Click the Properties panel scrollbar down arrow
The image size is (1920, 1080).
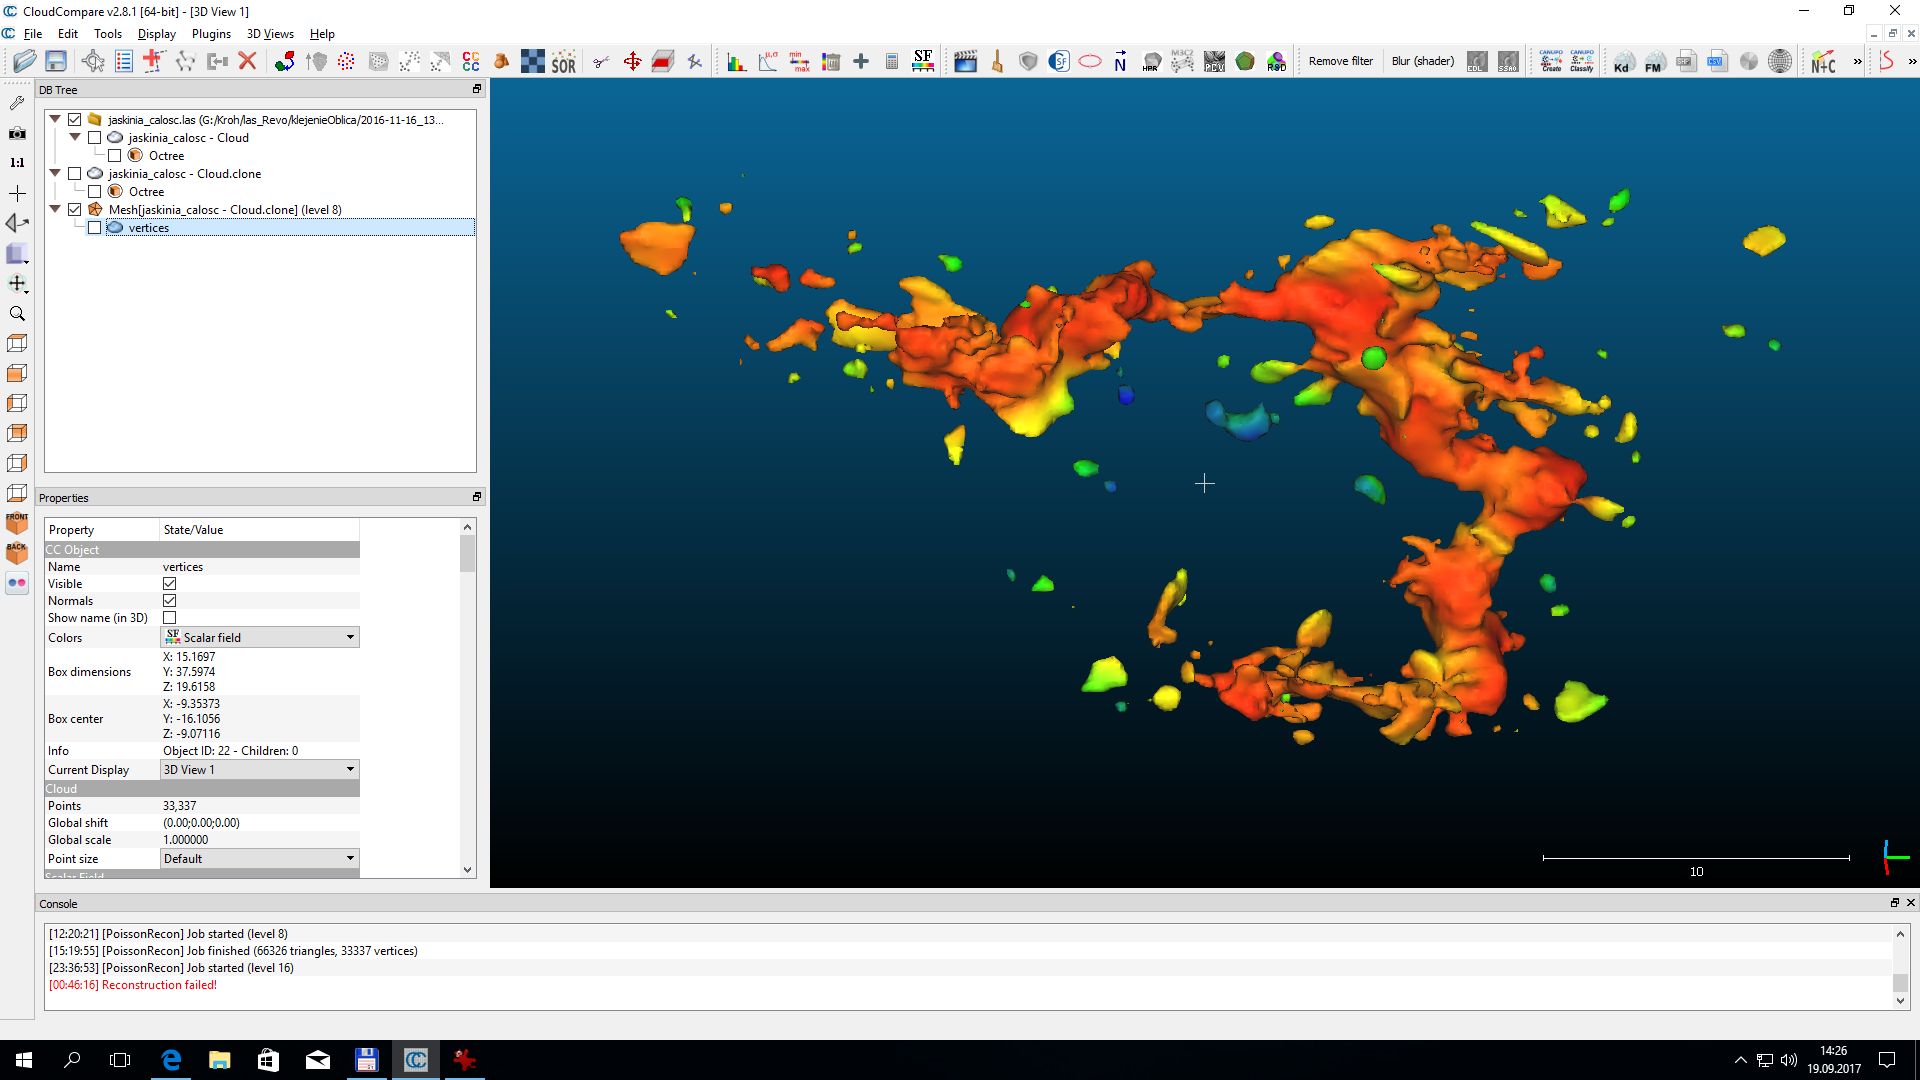[467, 870]
